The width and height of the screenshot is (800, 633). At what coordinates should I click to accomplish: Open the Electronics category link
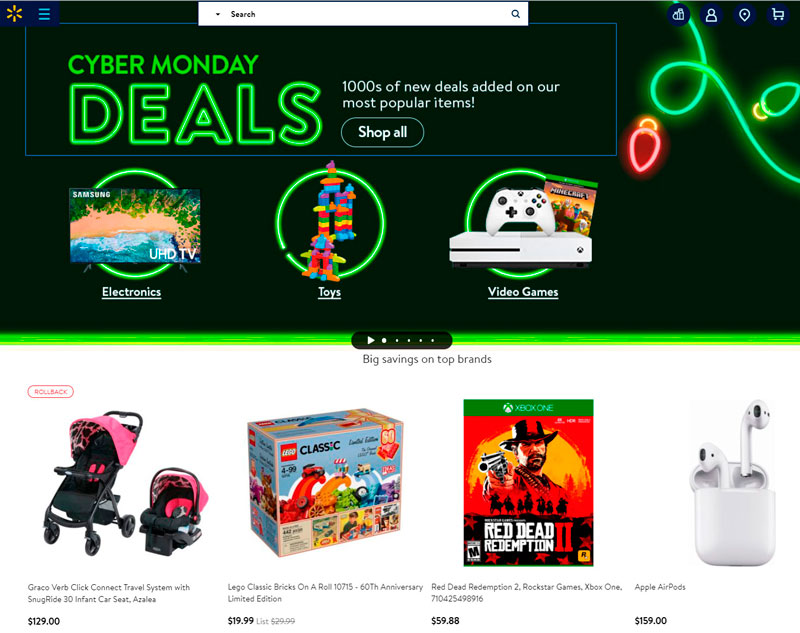(132, 292)
